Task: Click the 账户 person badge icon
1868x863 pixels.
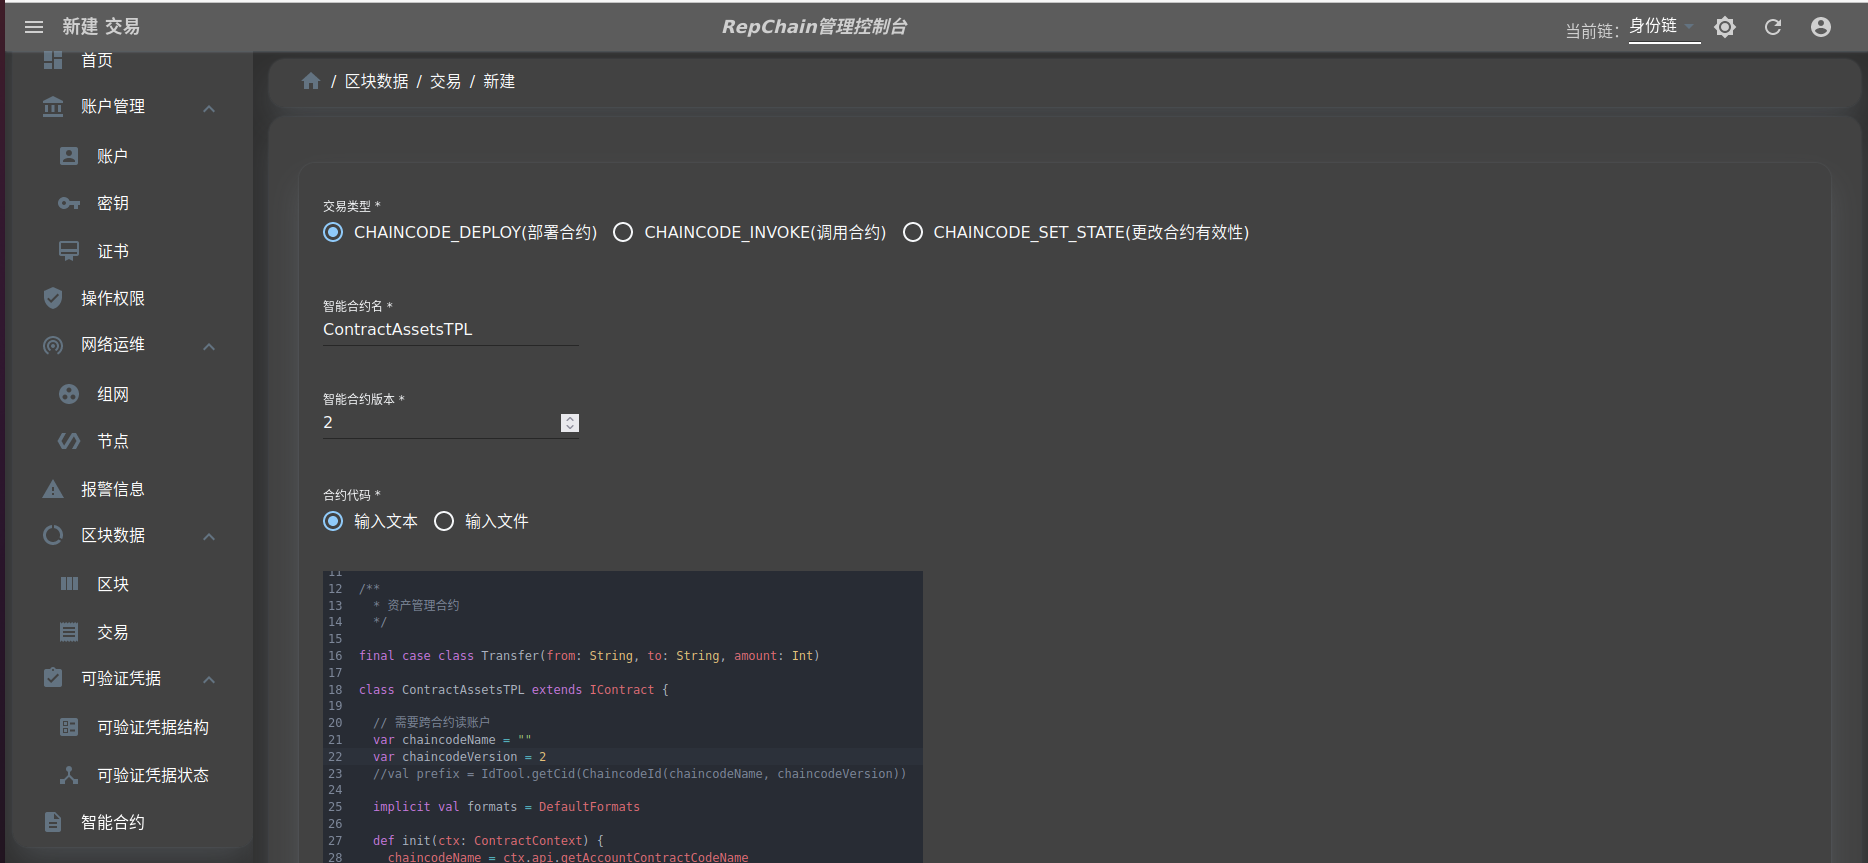Action: (69, 156)
